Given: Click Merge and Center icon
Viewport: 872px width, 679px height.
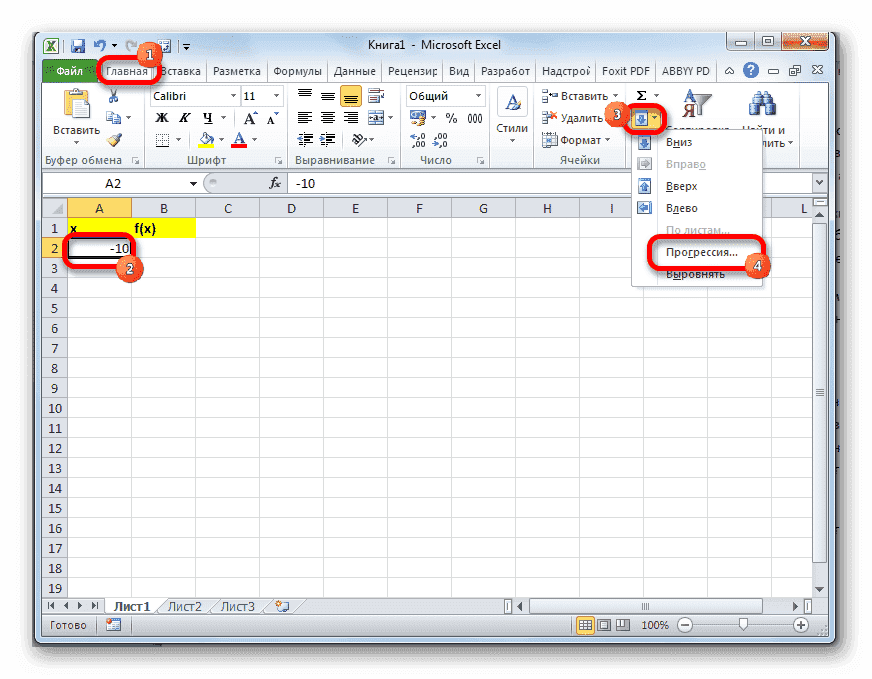Looking at the screenshot, I should (x=376, y=118).
